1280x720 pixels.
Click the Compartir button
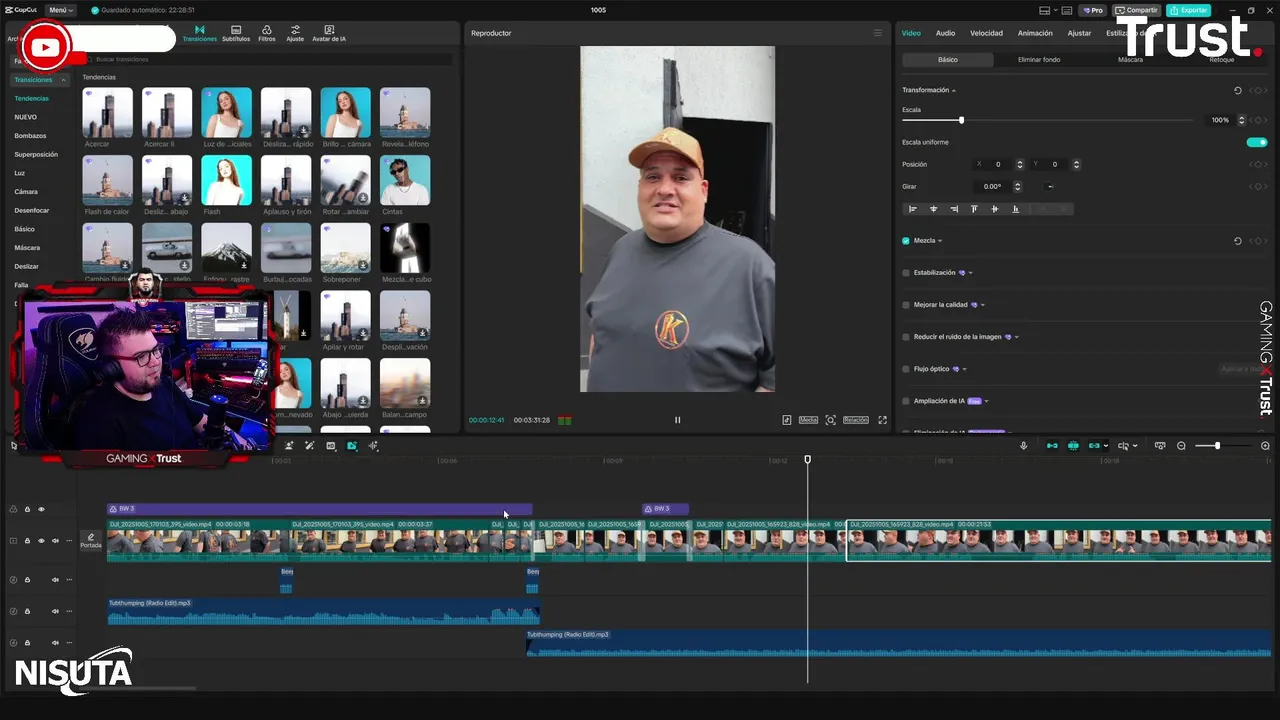1136,10
